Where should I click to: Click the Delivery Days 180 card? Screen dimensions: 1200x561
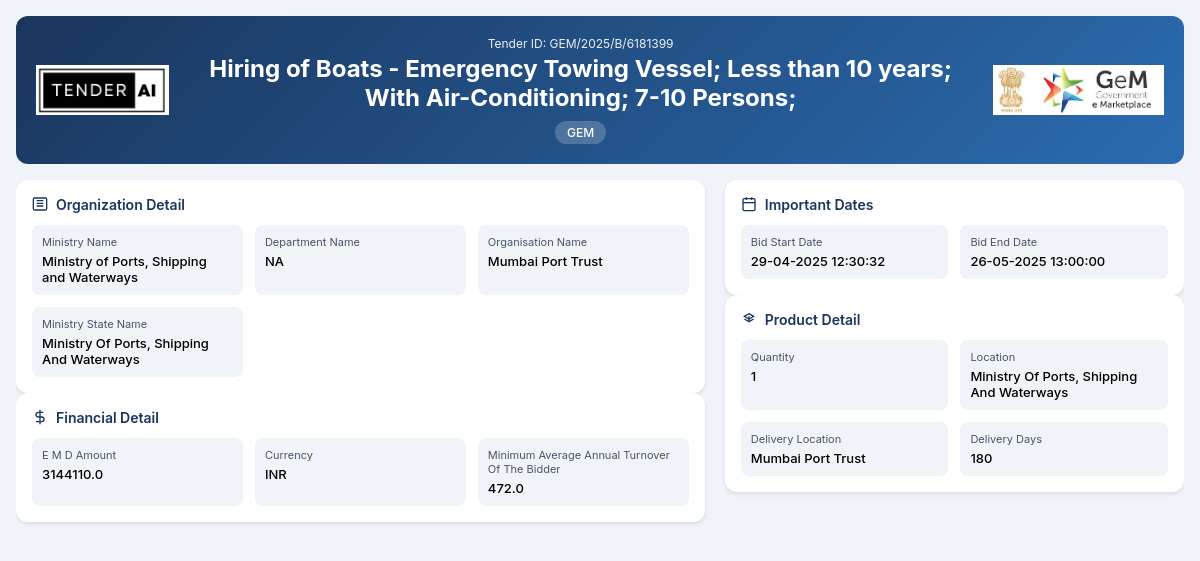(1064, 449)
